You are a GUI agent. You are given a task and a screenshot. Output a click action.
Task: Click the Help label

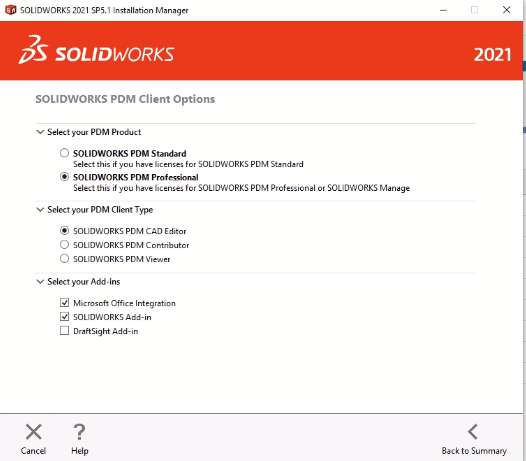[x=80, y=451]
